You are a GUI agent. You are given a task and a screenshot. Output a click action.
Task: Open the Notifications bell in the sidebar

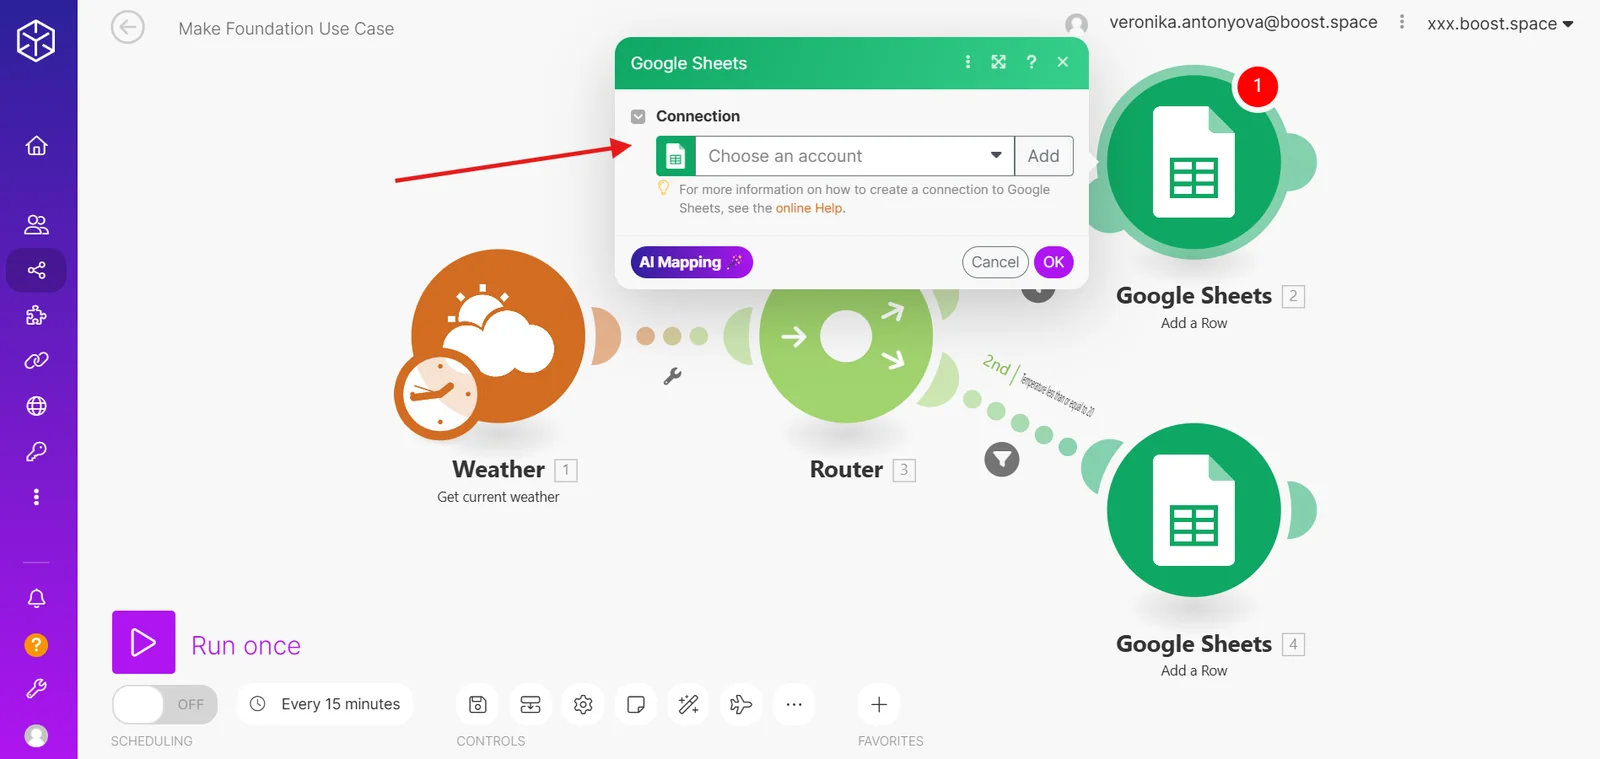click(x=37, y=598)
